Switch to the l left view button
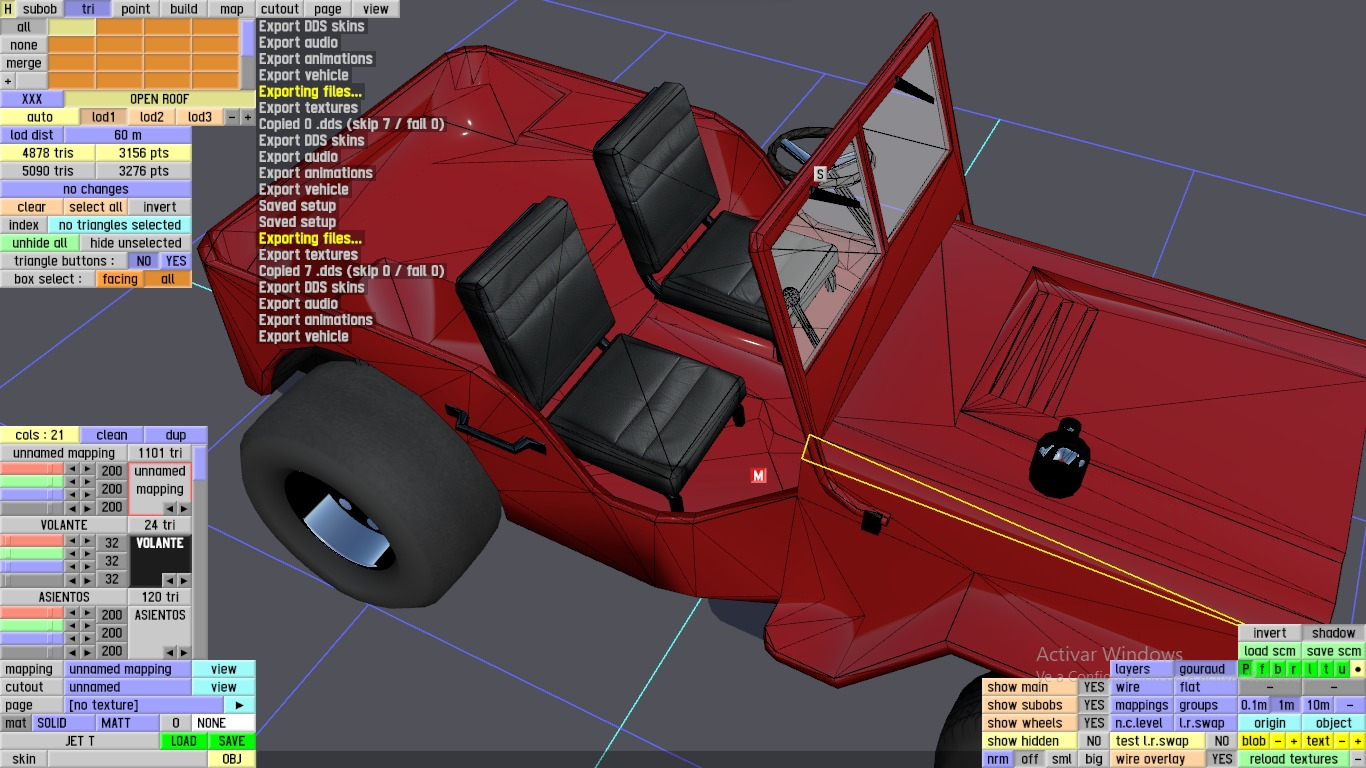The width and height of the screenshot is (1366, 768). (1310, 669)
